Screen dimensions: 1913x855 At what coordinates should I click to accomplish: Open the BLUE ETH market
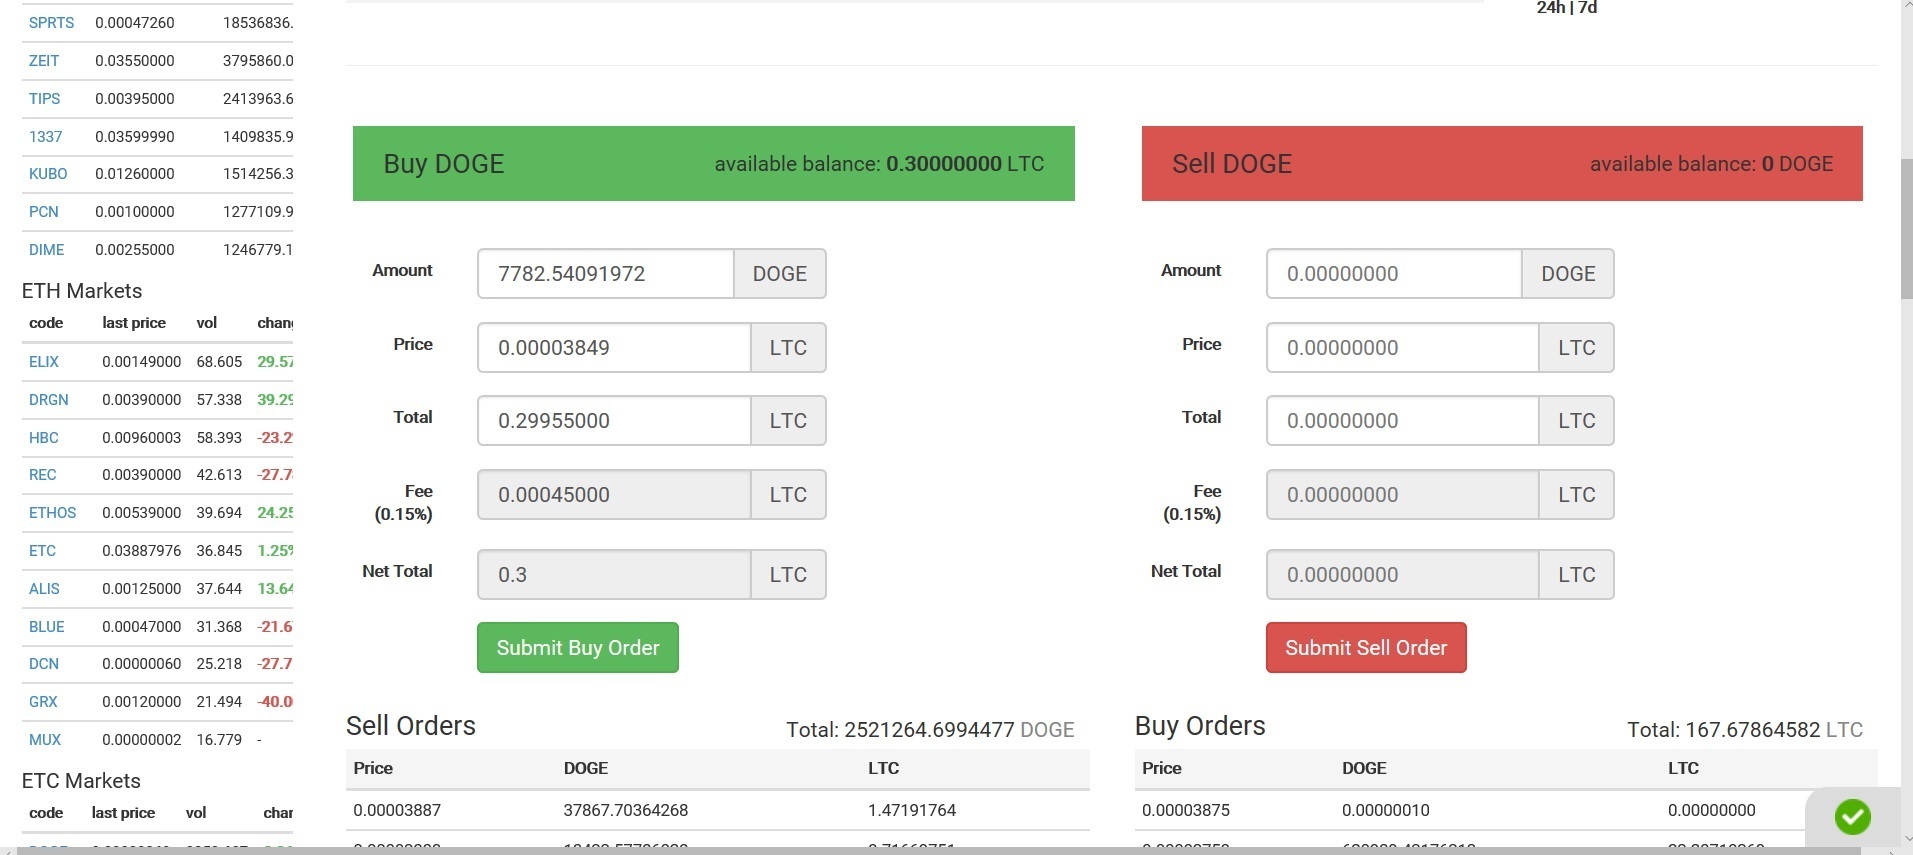tap(46, 626)
